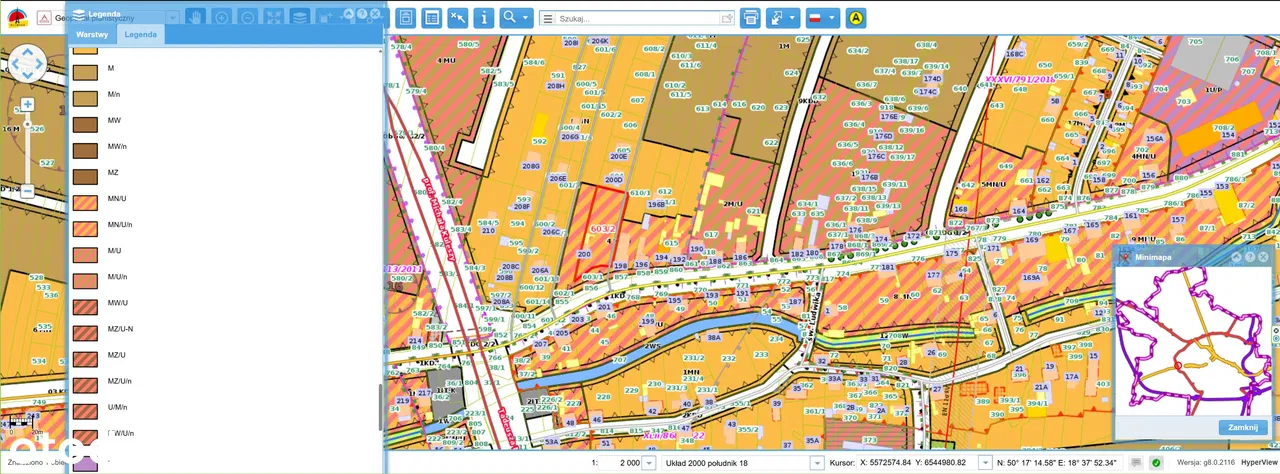Click the print map icon
The width and height of the screenshot is (1280, 474).
pos(750,18)
